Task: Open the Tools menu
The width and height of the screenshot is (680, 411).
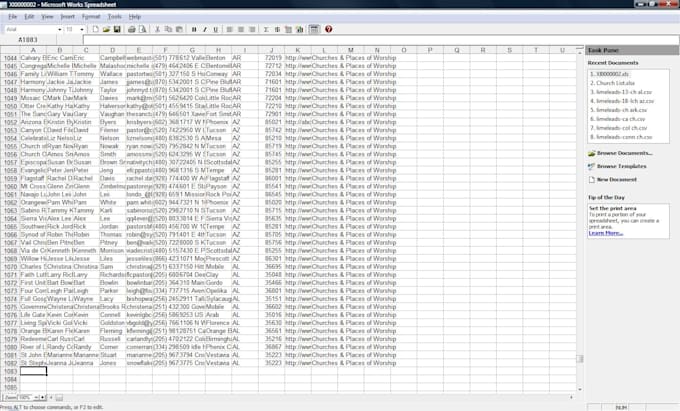Action: click(x=114, y=16)
